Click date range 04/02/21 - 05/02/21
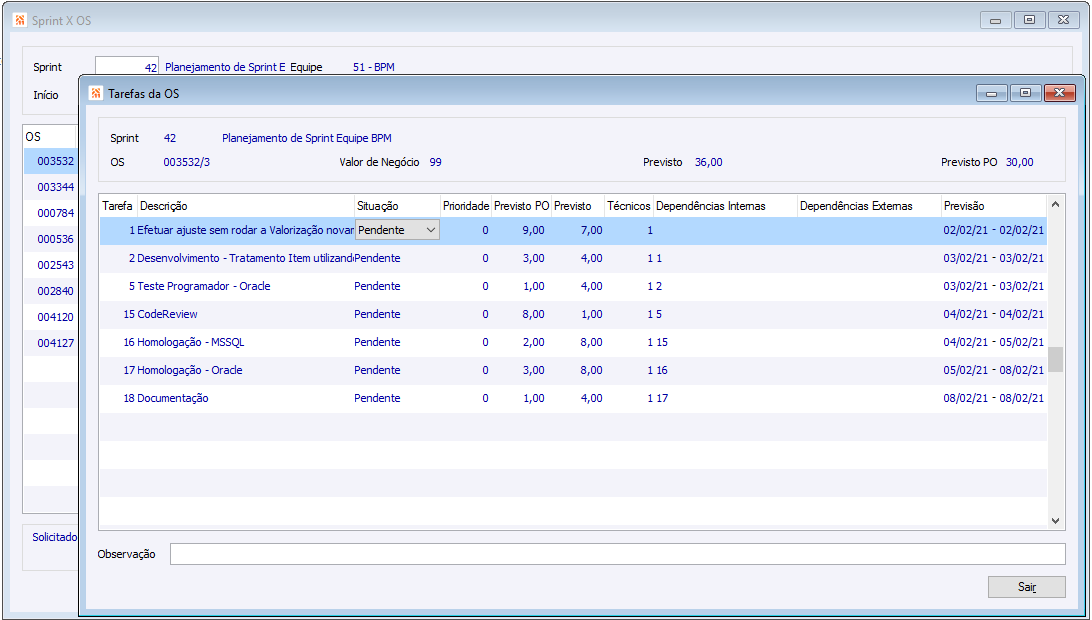 point(994,342)
